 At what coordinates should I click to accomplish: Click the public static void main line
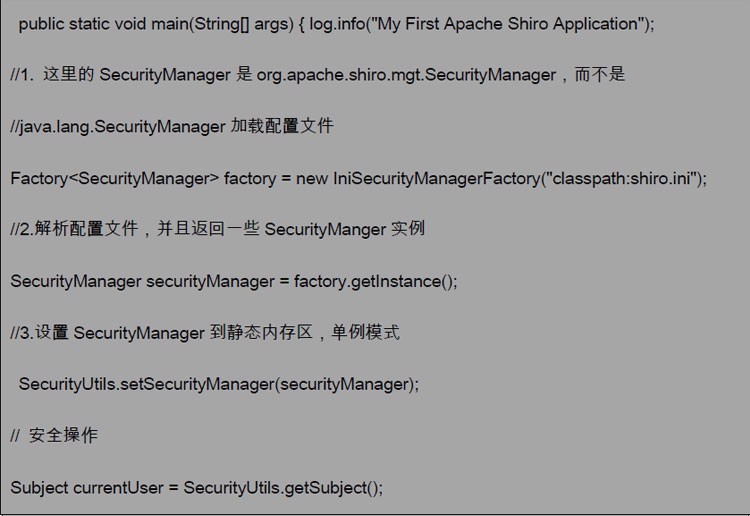(x=336, y=24)
